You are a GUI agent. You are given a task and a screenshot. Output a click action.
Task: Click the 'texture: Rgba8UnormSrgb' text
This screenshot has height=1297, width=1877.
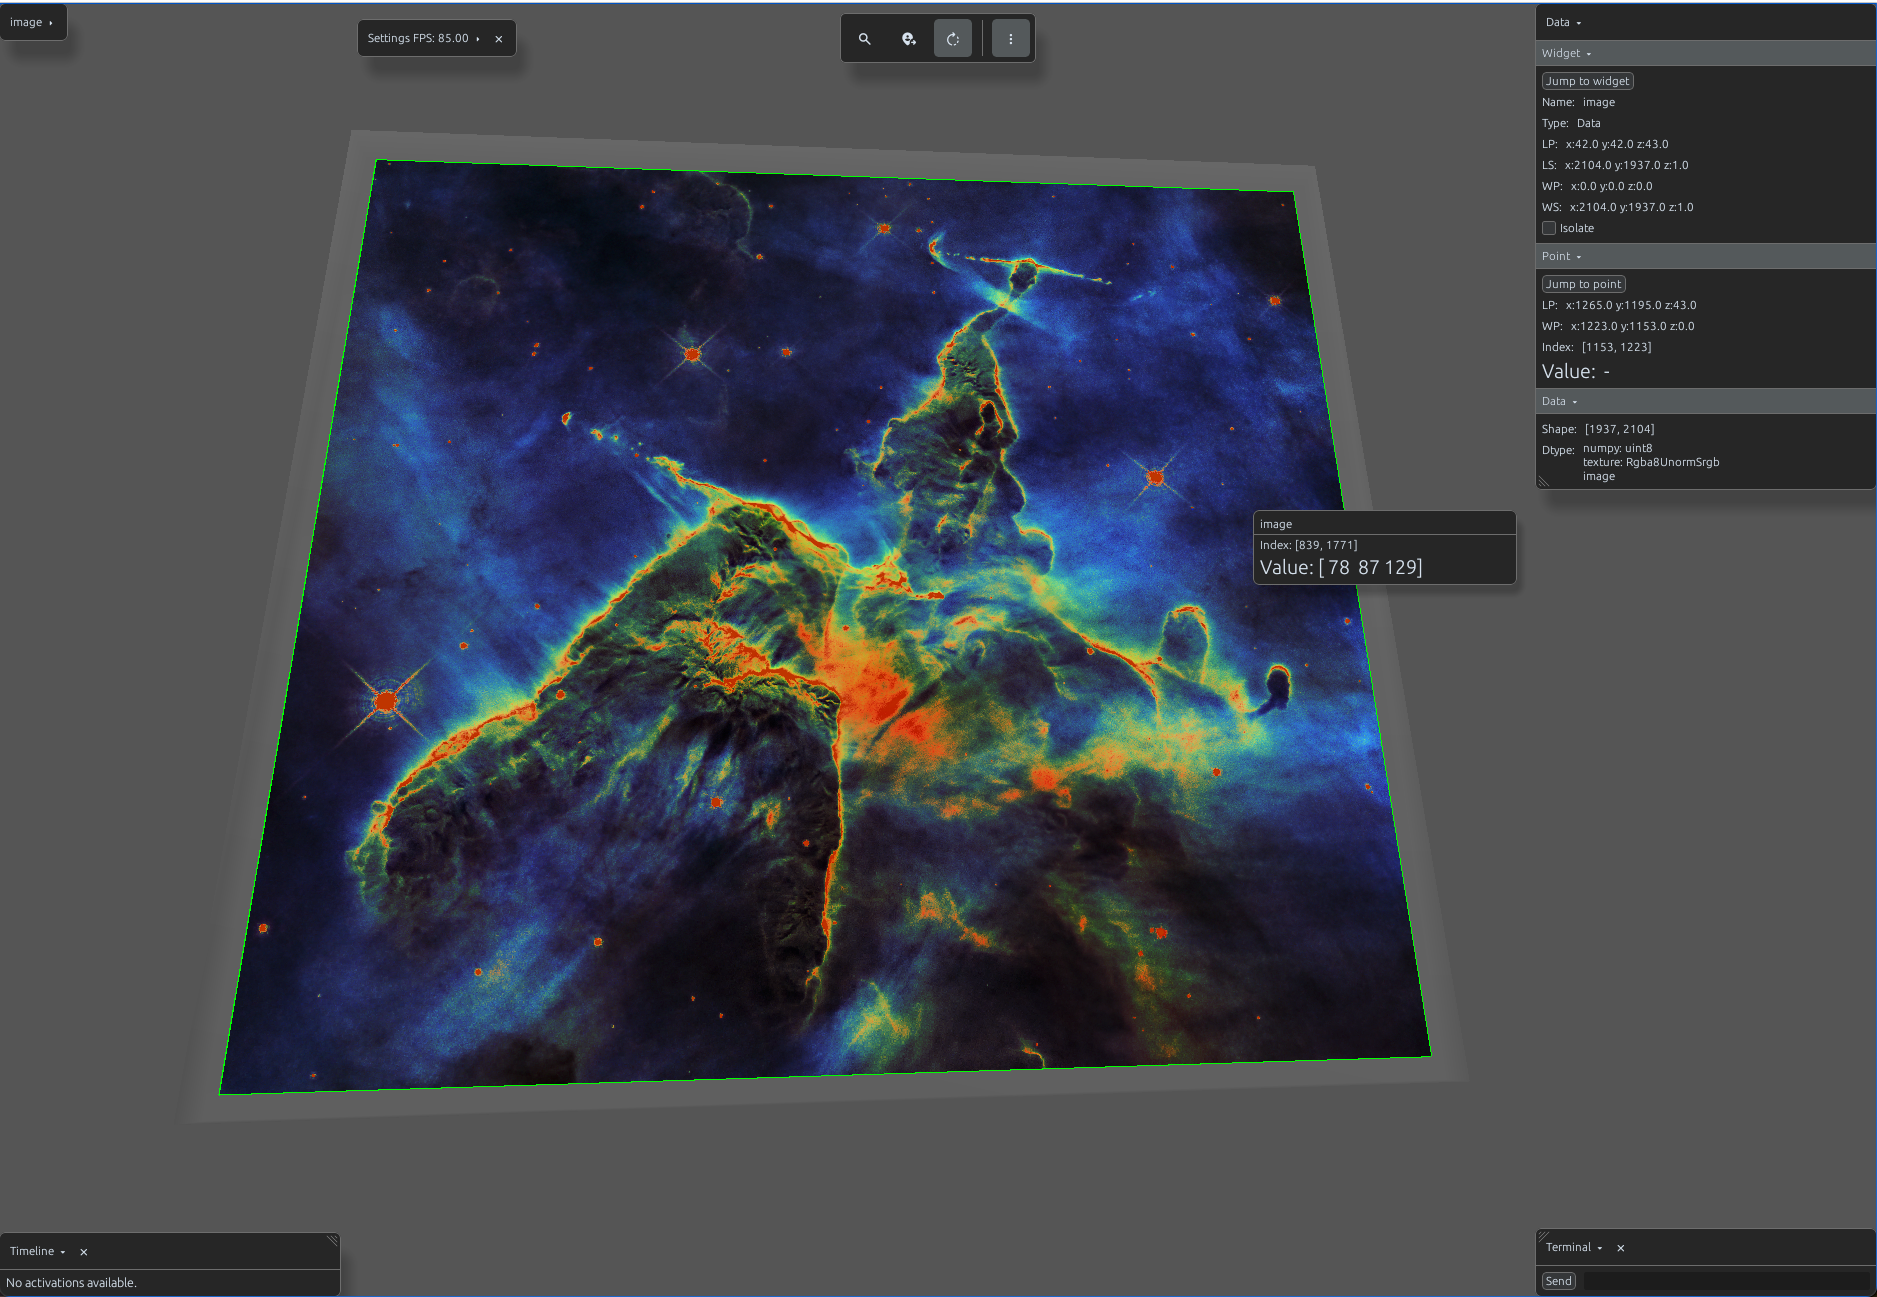coord(1651,462)
